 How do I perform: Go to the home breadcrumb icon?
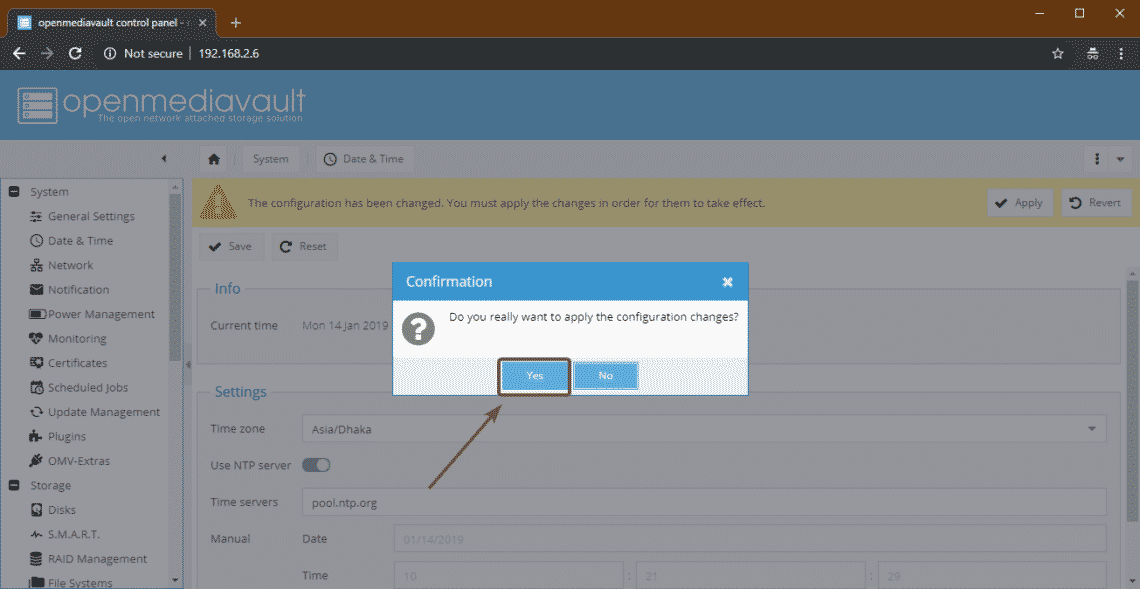pyautogui.click(x=214, y=159)
